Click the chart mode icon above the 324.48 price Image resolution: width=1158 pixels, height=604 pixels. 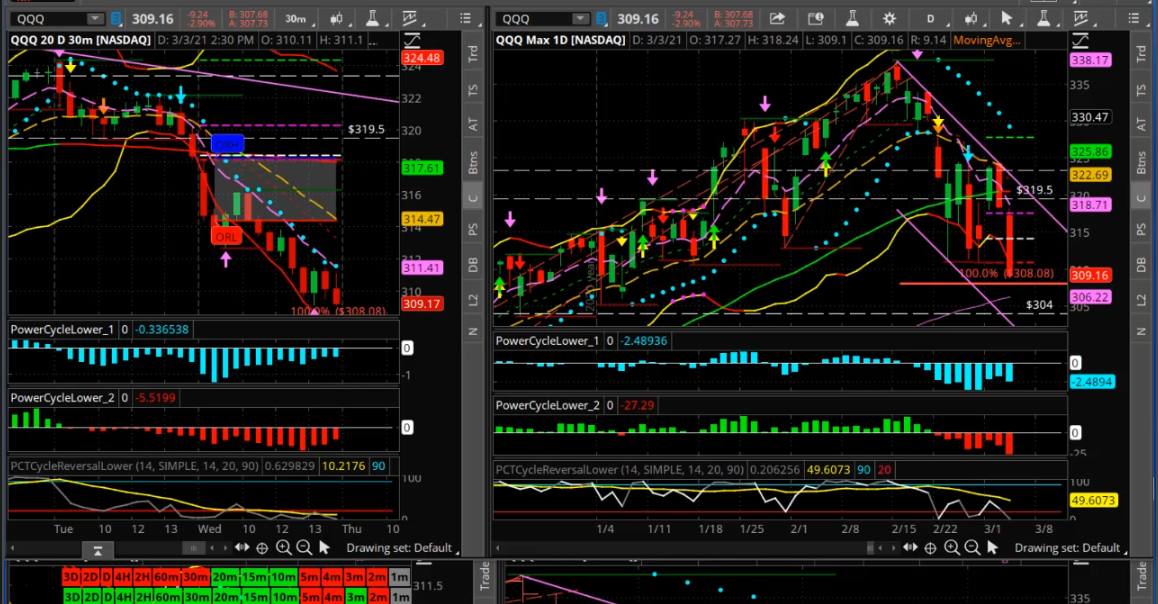[412, 40]
